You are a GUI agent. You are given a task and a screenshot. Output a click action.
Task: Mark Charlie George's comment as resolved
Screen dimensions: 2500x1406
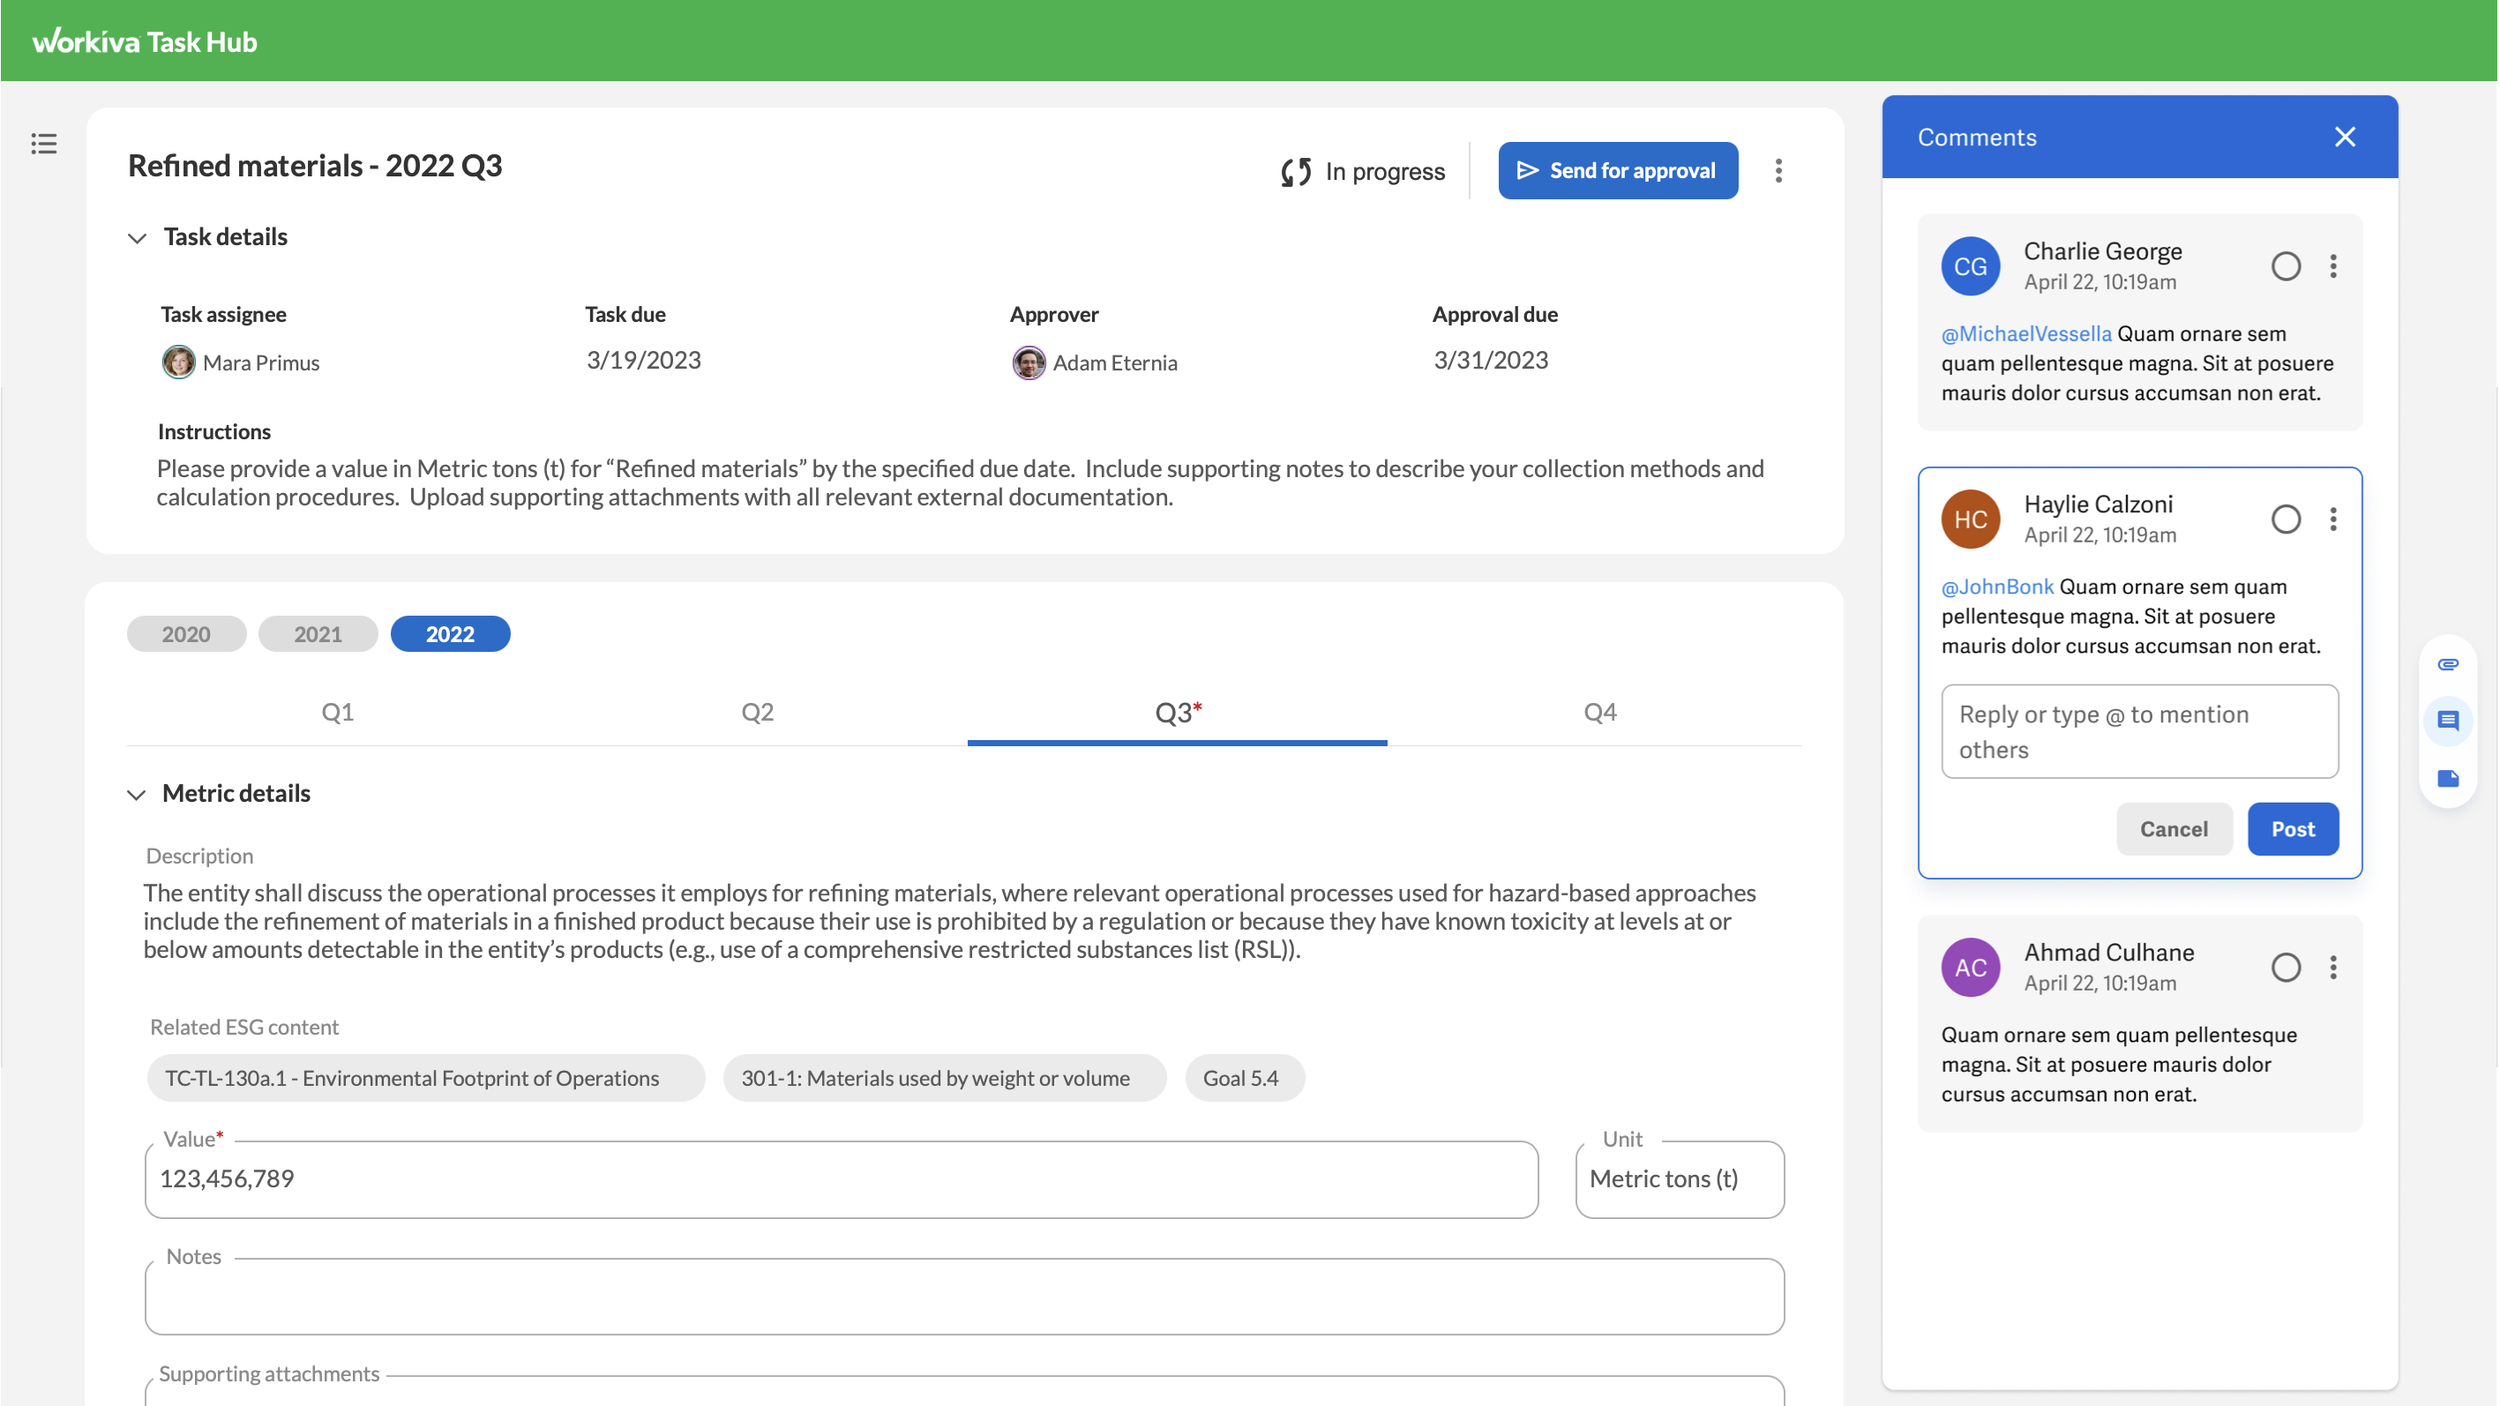click(x=2285, y=266)
